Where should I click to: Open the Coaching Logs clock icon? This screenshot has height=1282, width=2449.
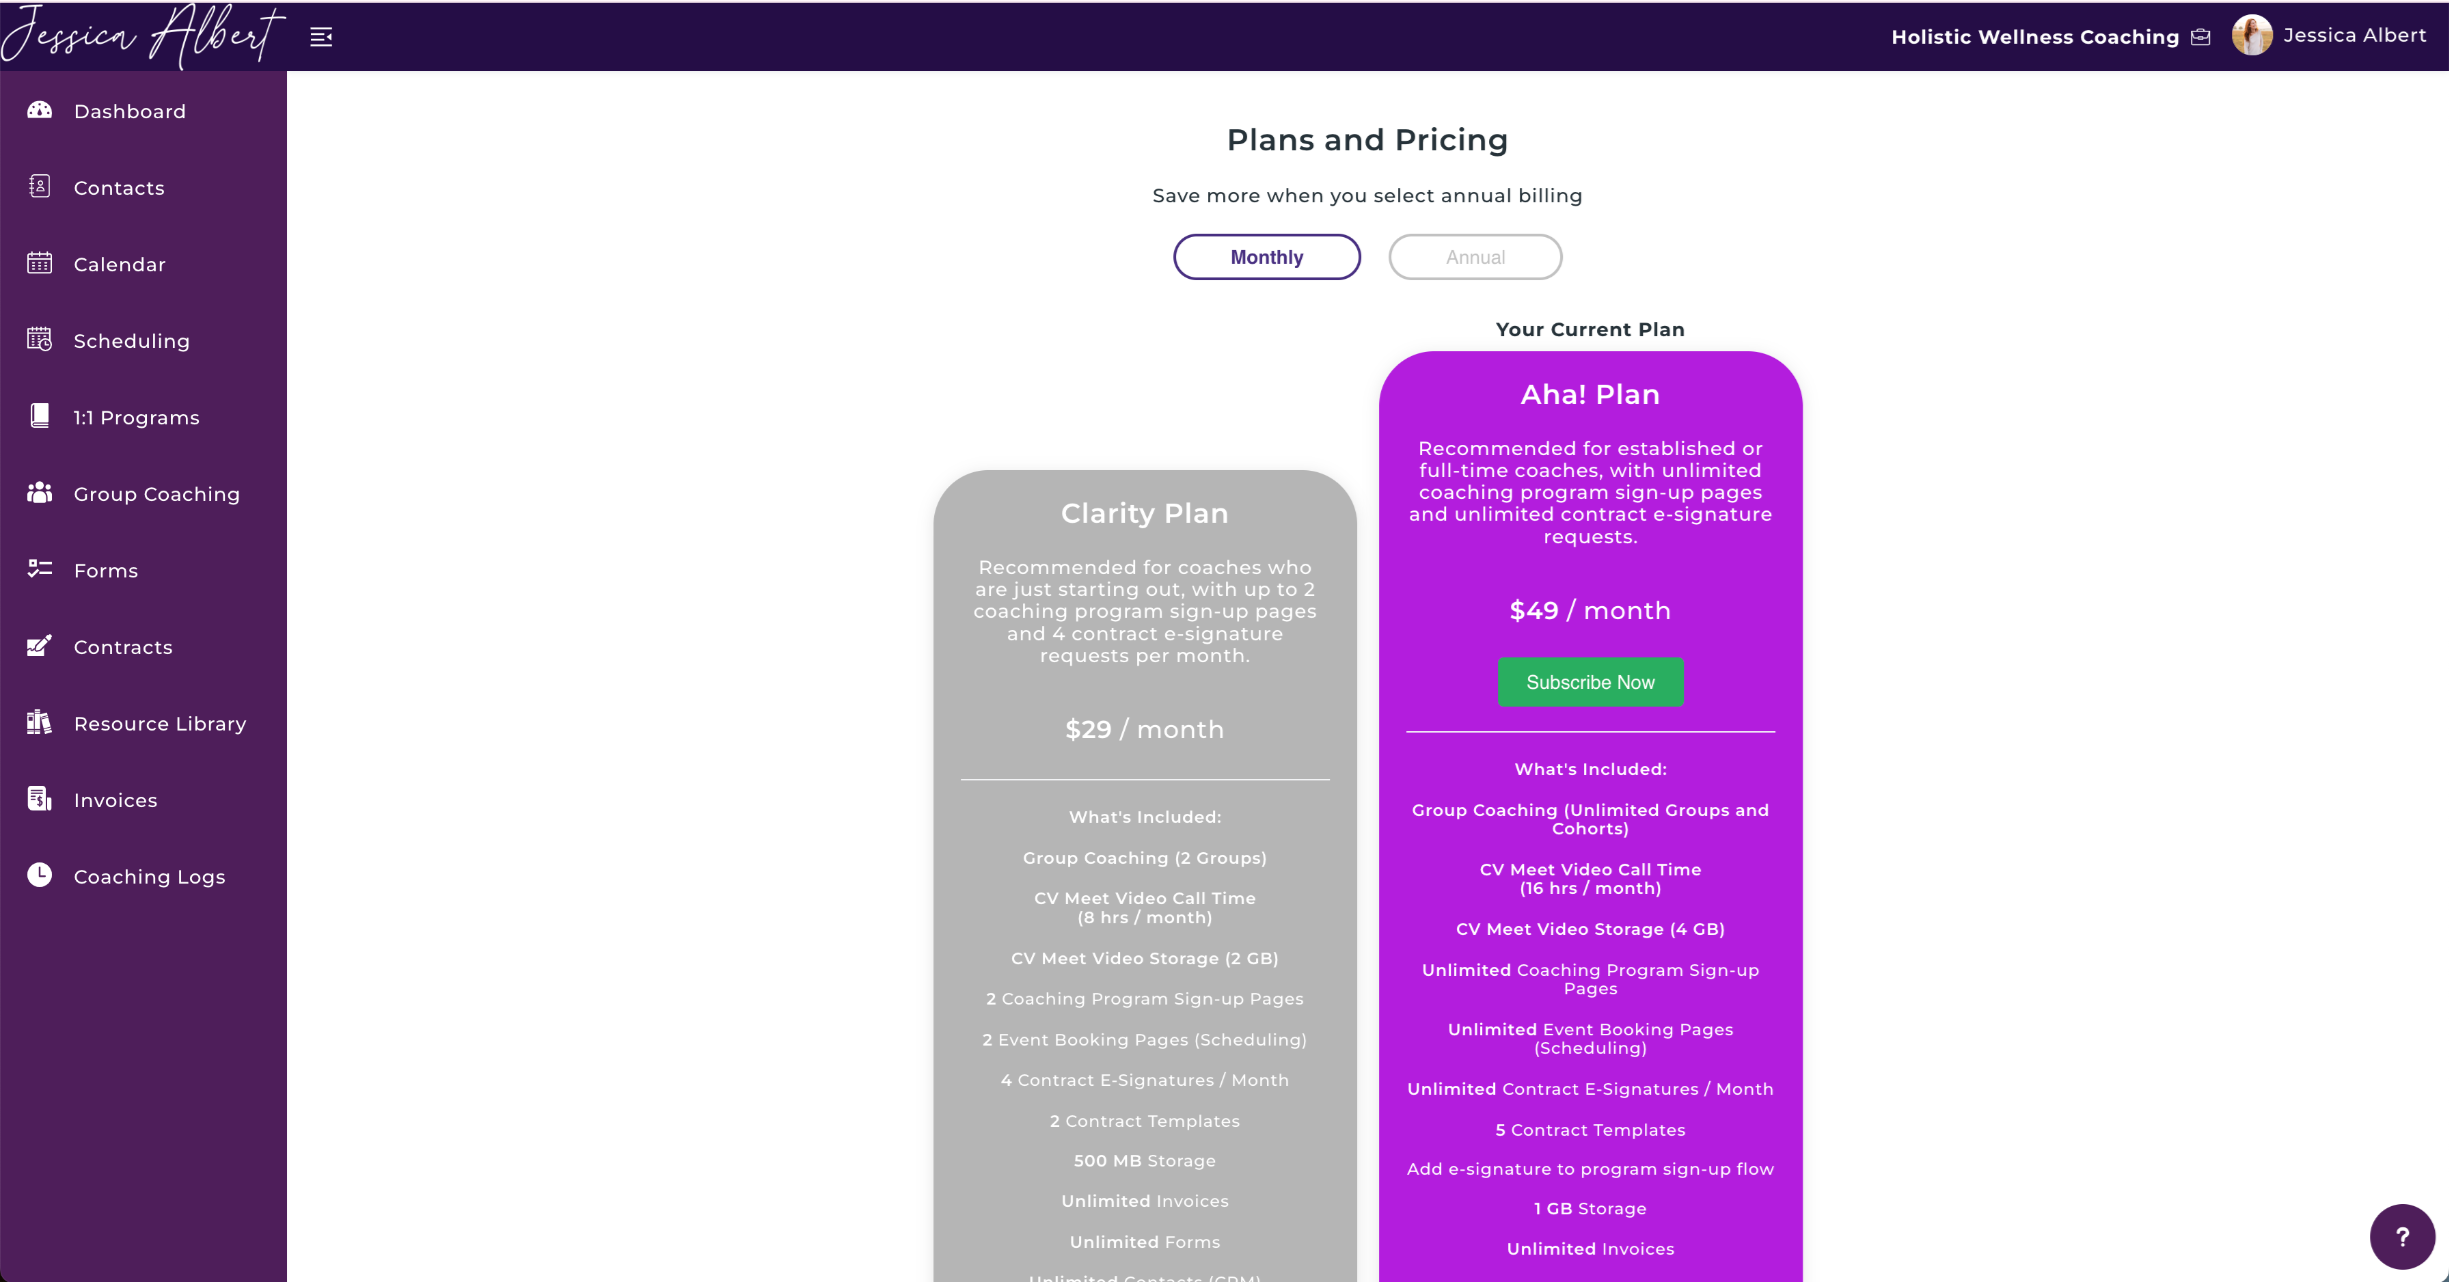[x=39, y=875]
